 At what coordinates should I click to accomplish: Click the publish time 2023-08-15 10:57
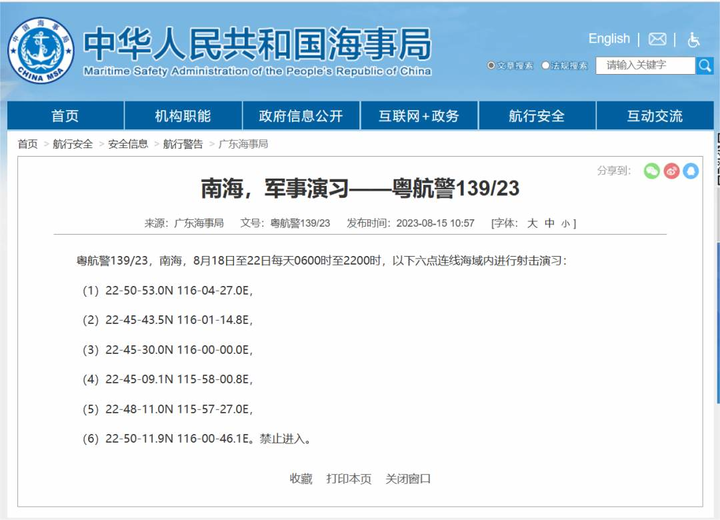tap(435, 223)
